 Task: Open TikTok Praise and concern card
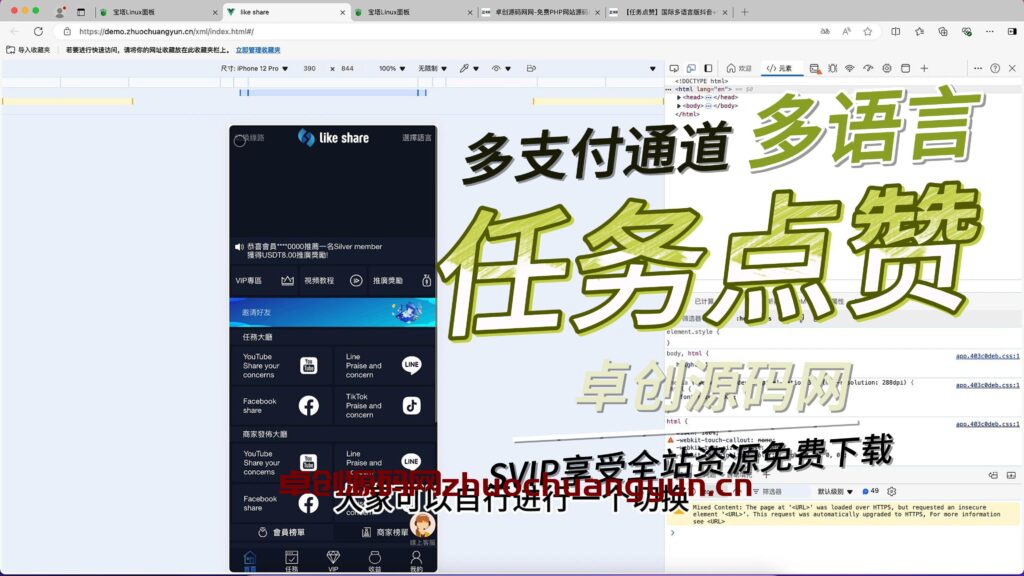[x=384, y=406]
